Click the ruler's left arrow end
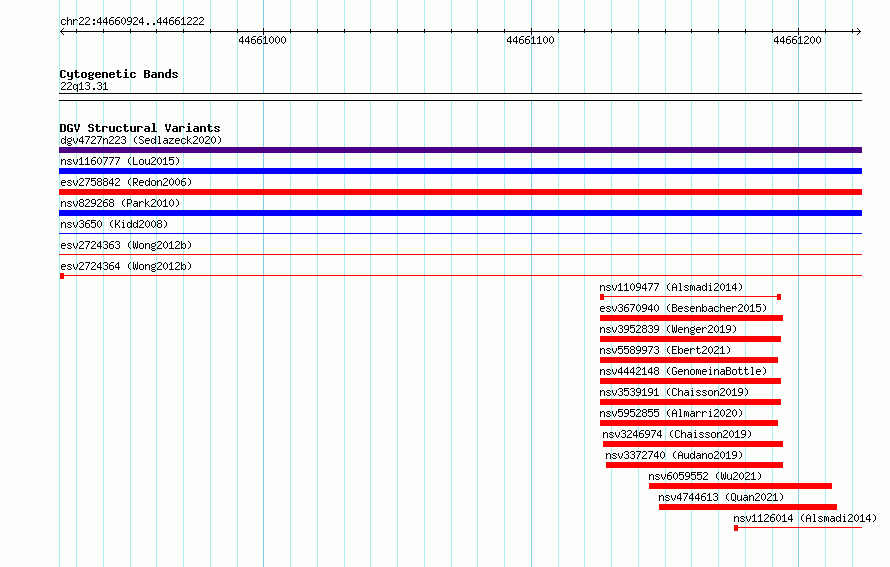Image resolution: width=890 pixels, height=567 pixels. pos(62,31)
